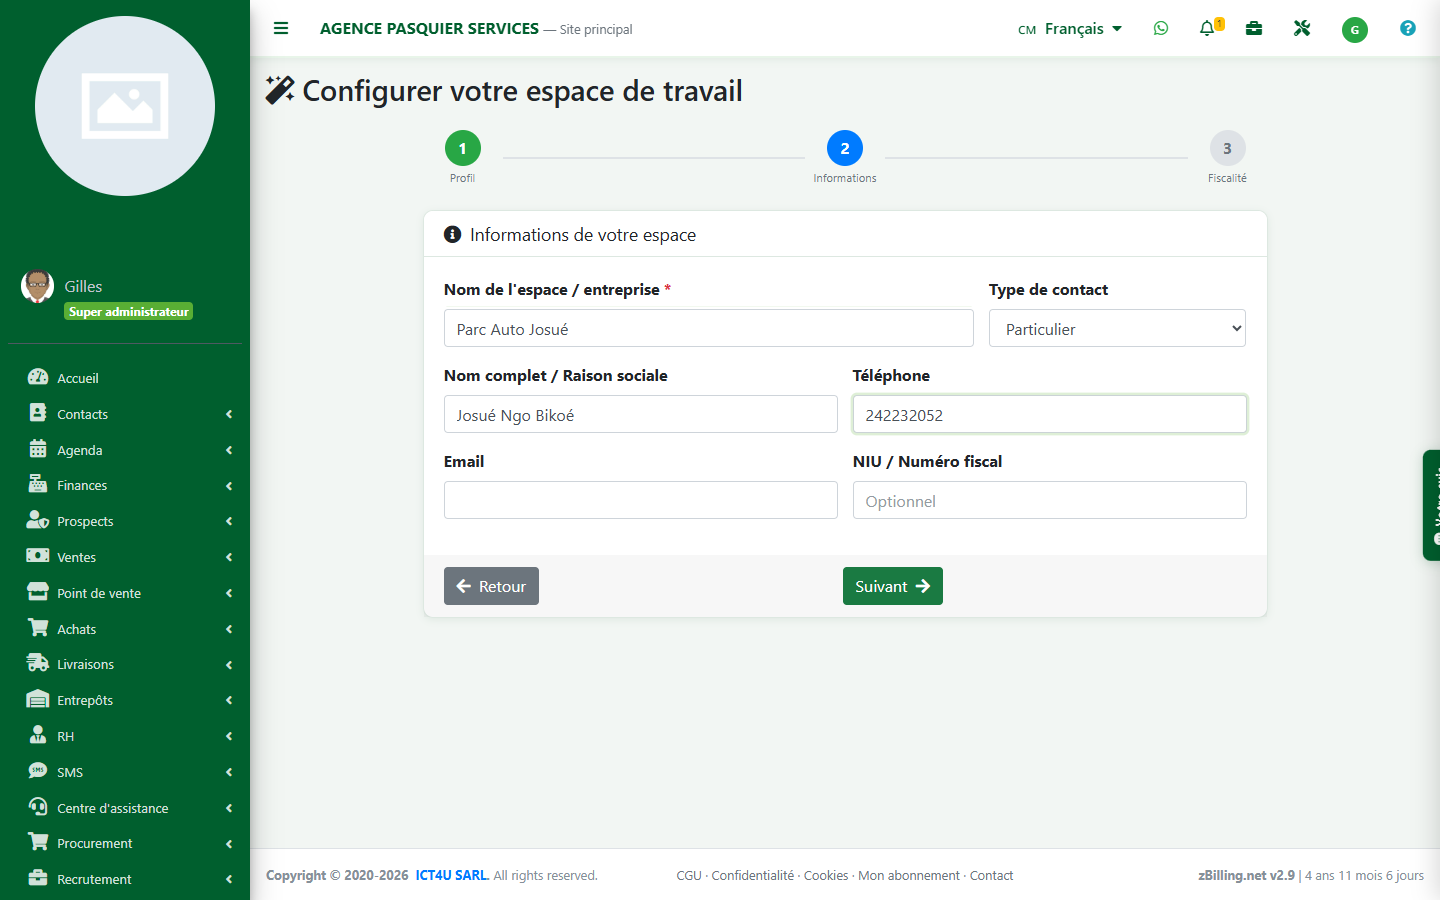Click the Gilles profile avatar

[x=38, y=287]
